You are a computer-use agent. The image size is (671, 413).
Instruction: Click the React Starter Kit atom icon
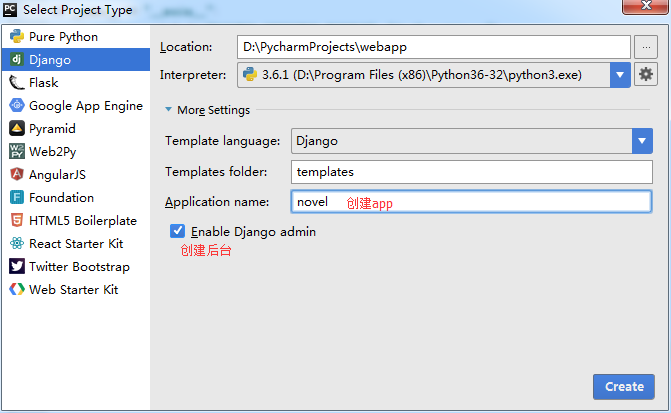click(17, 244)
